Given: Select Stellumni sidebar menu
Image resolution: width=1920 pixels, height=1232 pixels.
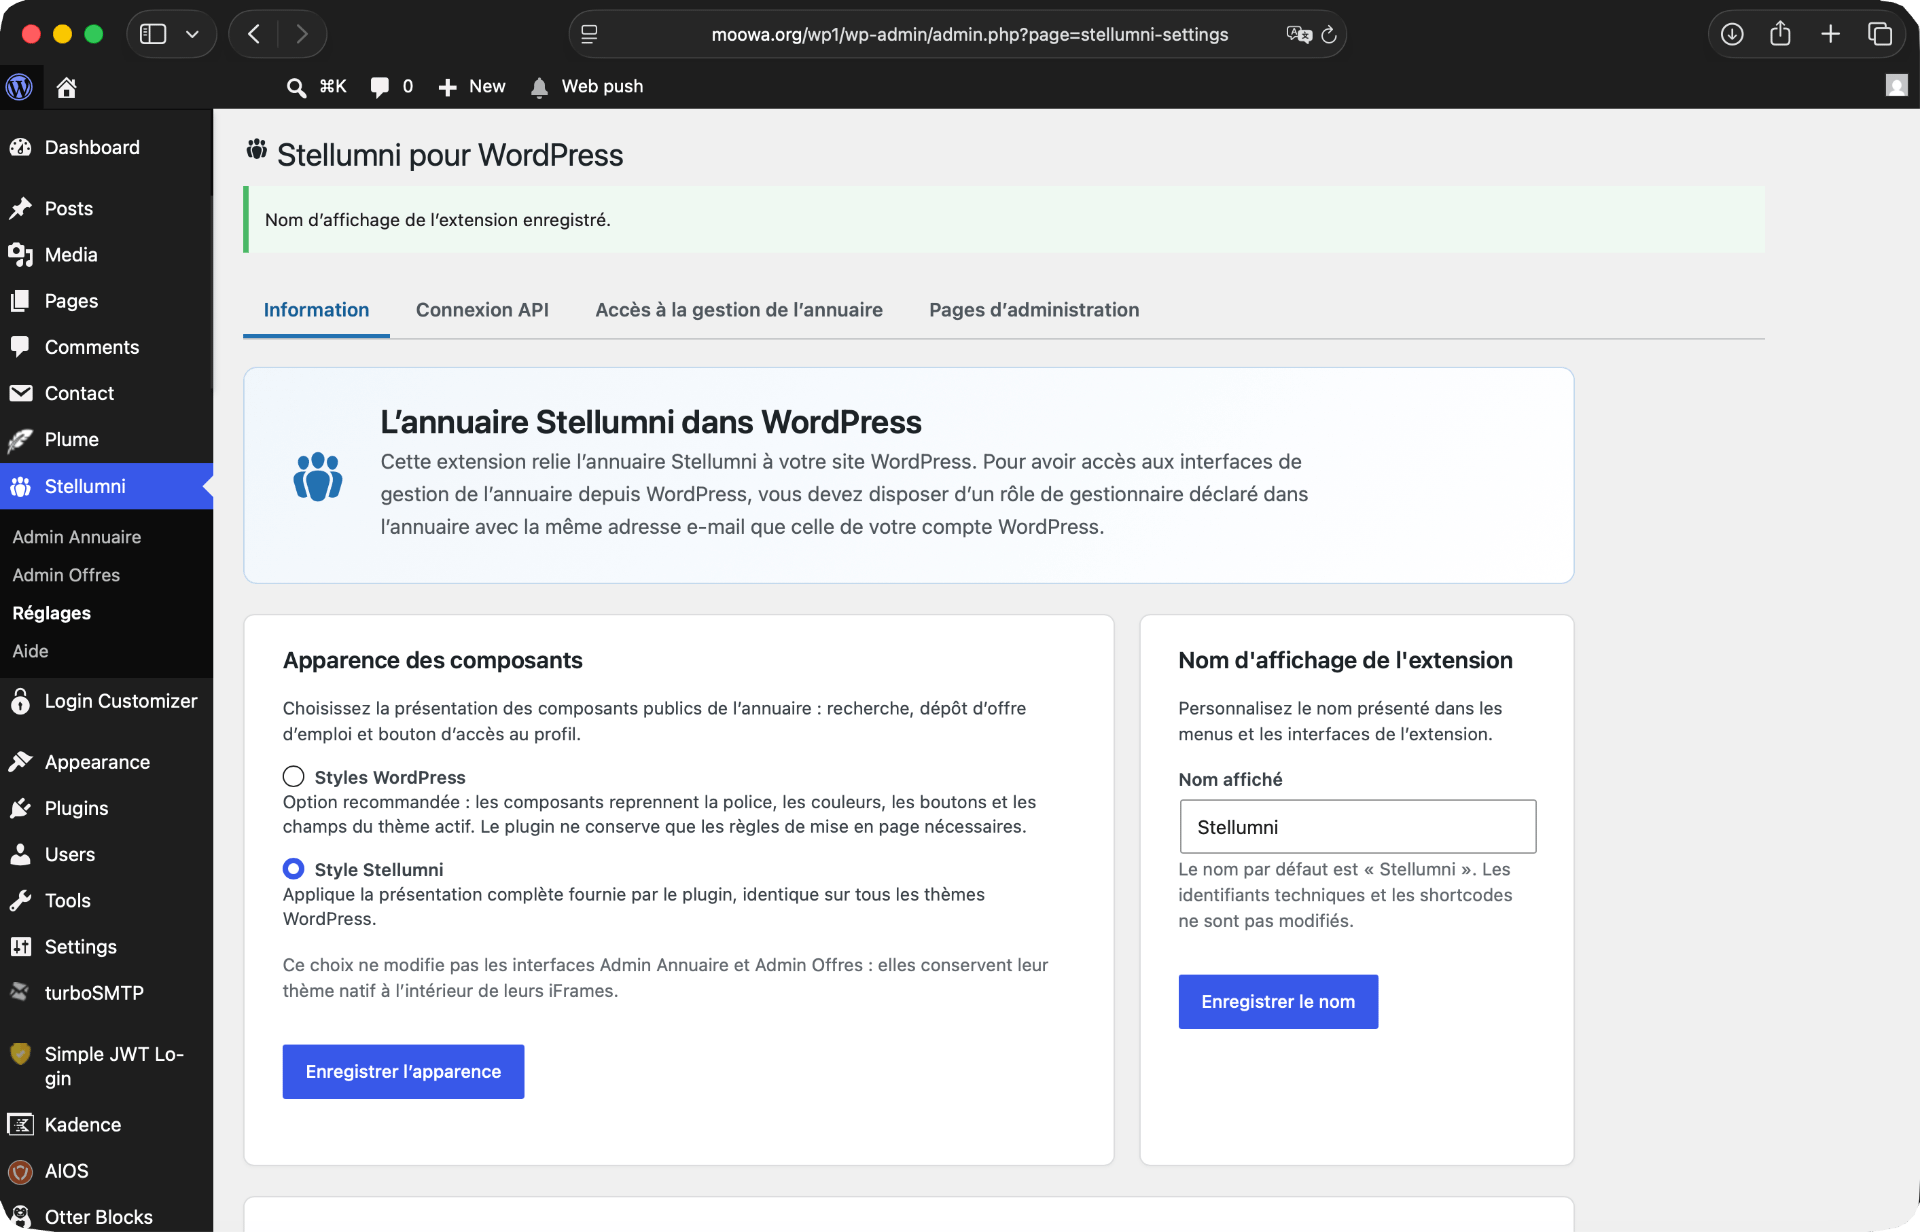Looking at the screenshot, I should [106, 486].
